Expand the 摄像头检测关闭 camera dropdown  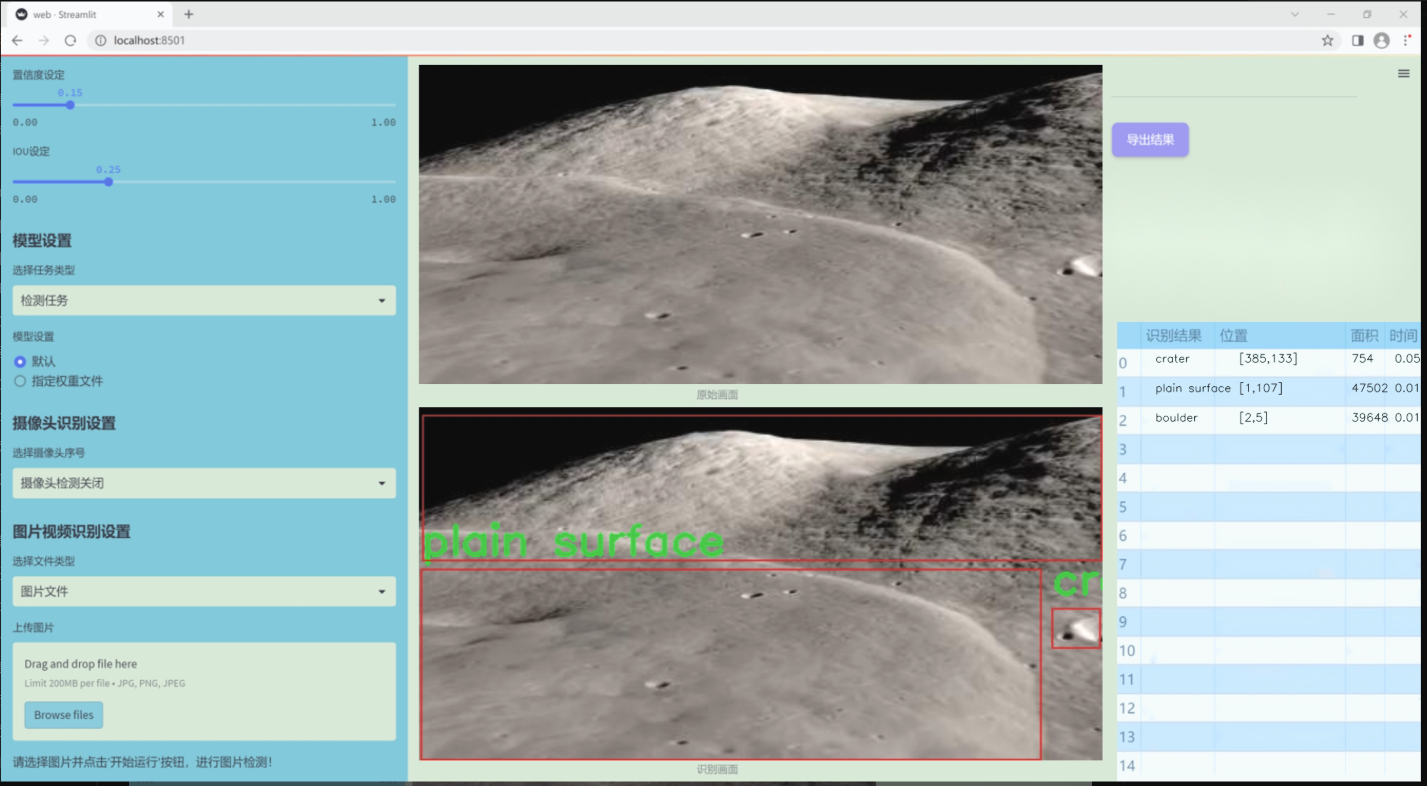click(x=204, y=483)
